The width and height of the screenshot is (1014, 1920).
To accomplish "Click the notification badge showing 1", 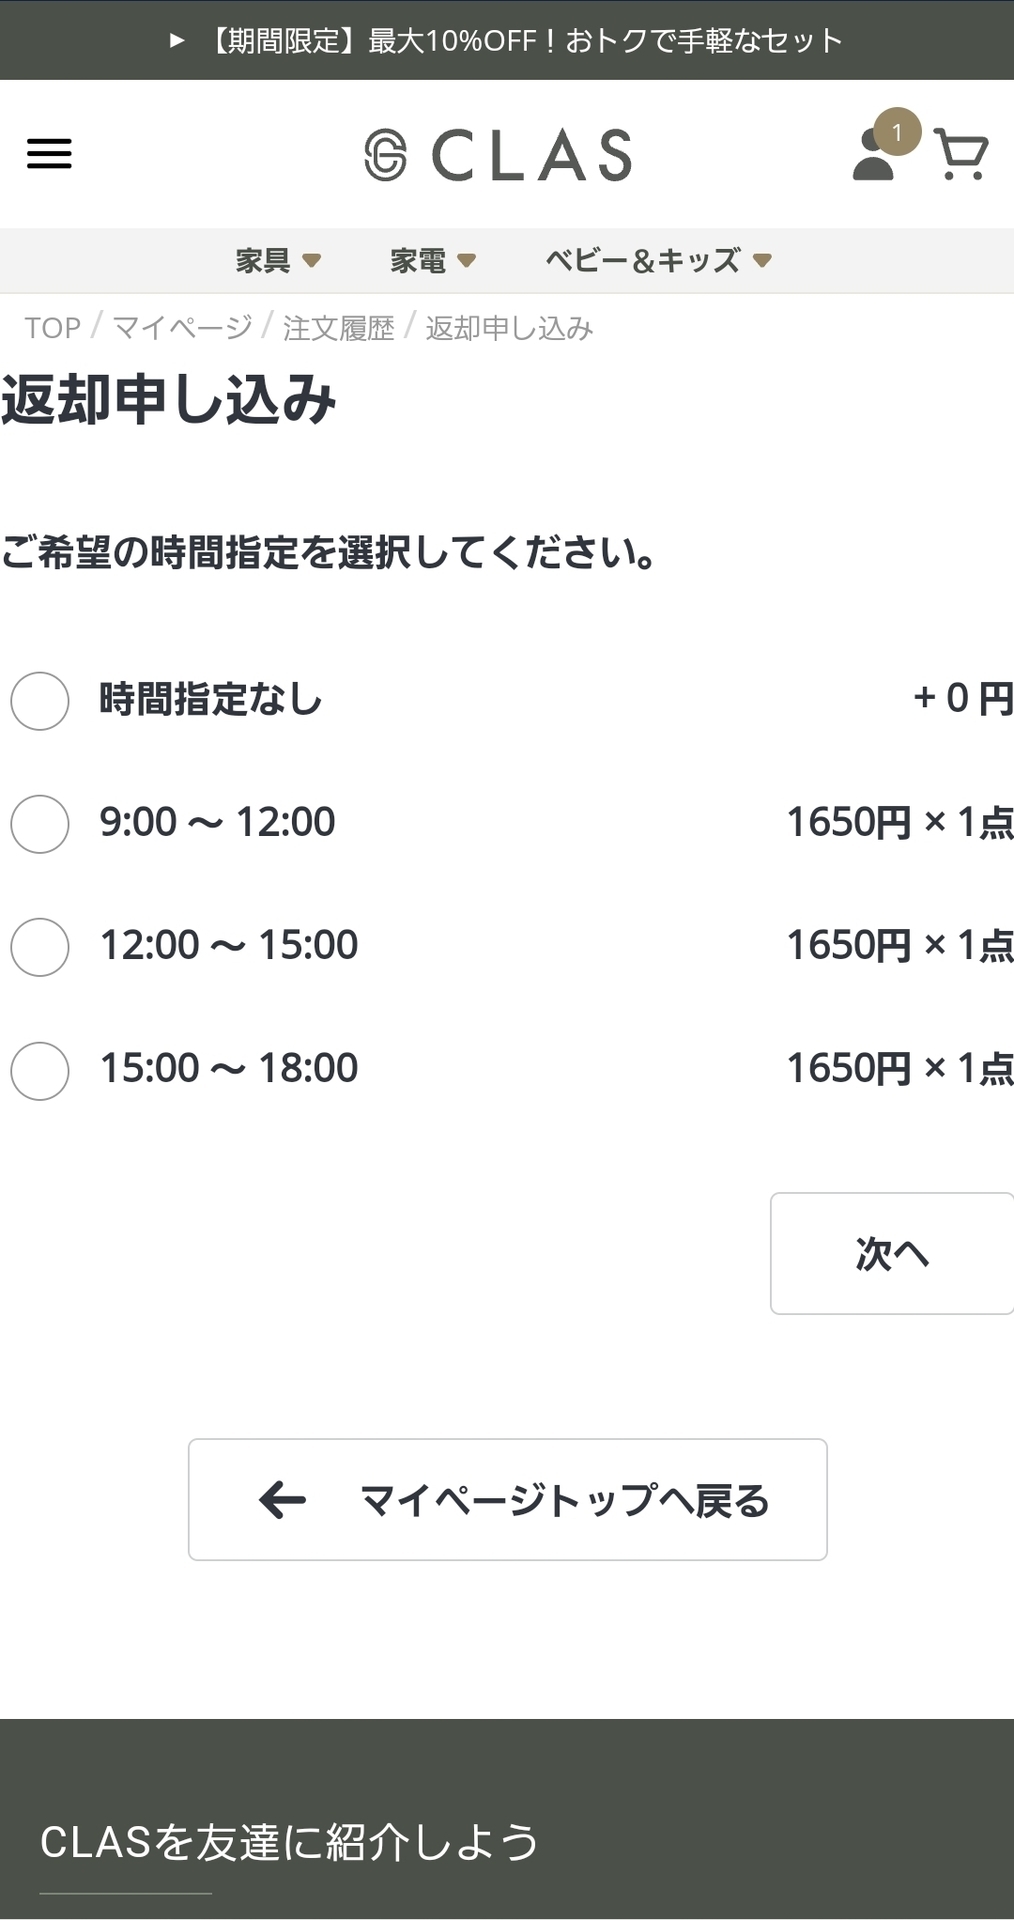I will coord(897,132).
